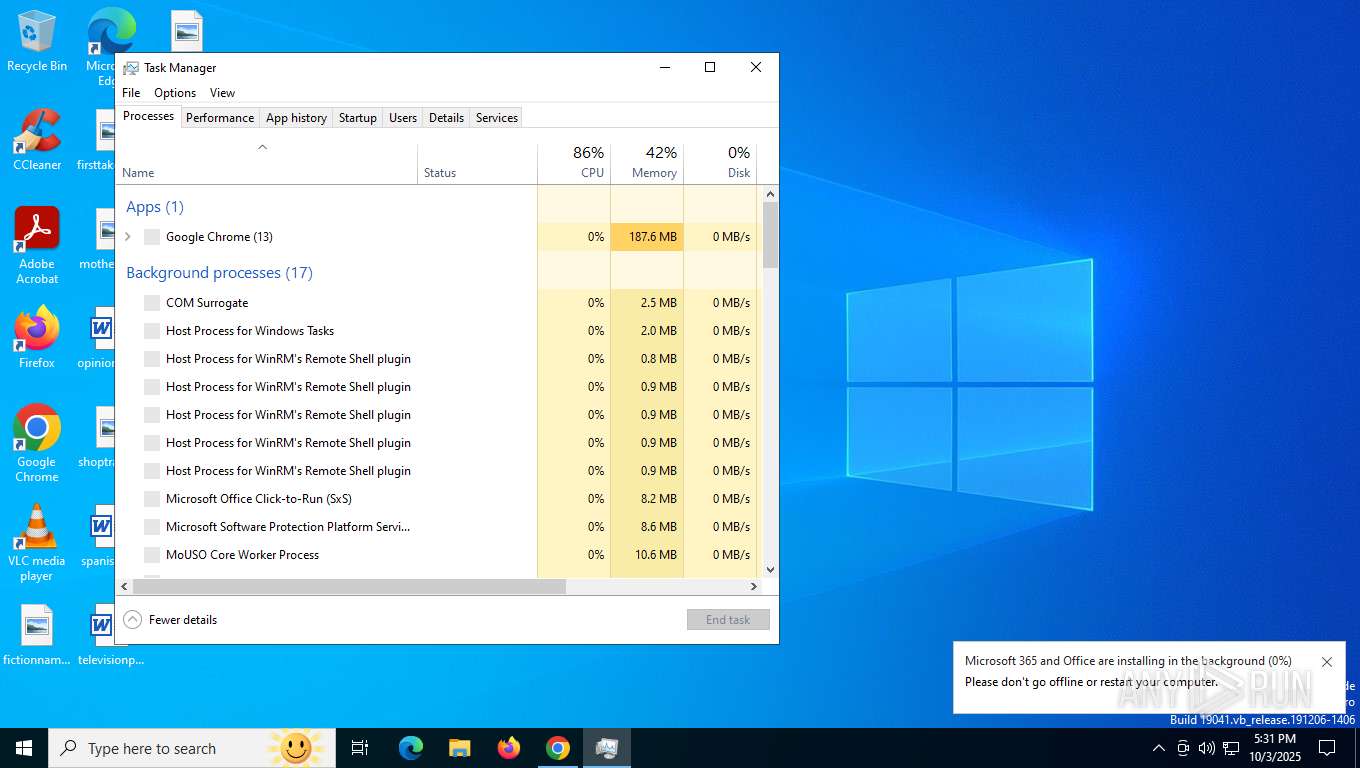The width and height of the screenshot is (1360, 768).
Task: Select the fictionnam image file on desktop
Action: click(x=37, y=636)
